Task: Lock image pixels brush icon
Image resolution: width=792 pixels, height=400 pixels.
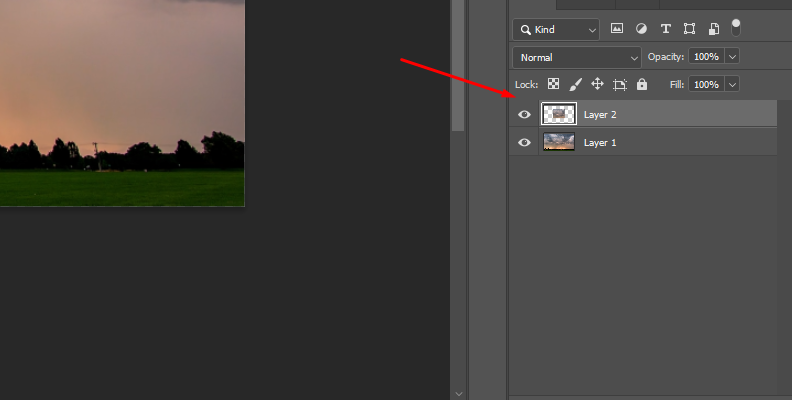Action: pyautogui.click(x=575, y=85)
